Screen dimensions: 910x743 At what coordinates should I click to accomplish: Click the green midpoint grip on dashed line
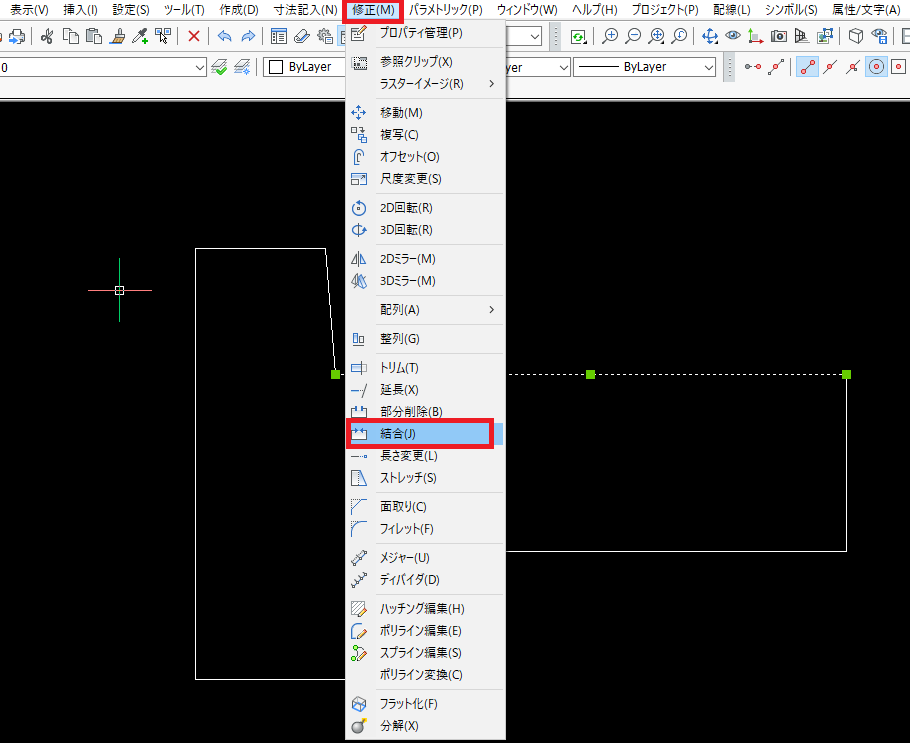590,374
